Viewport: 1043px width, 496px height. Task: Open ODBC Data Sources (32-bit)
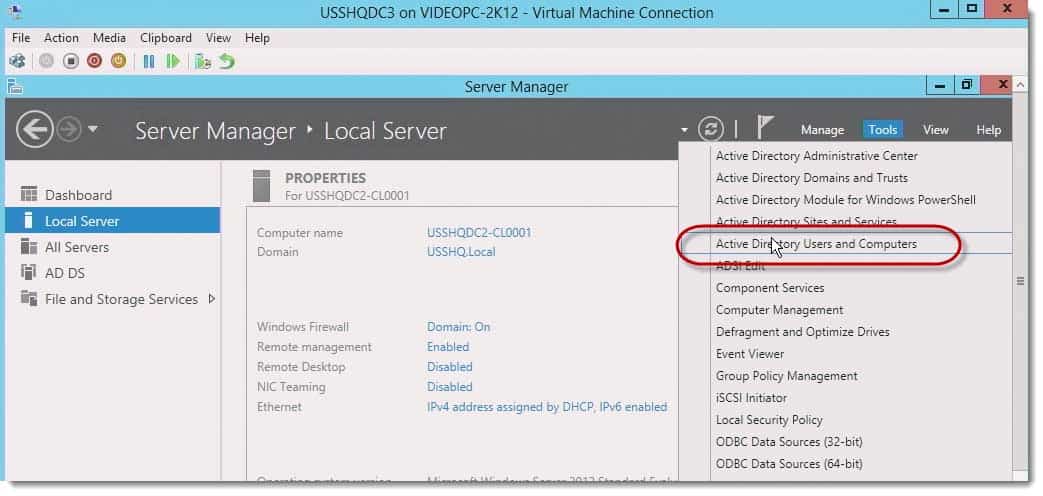click(789, 441)
